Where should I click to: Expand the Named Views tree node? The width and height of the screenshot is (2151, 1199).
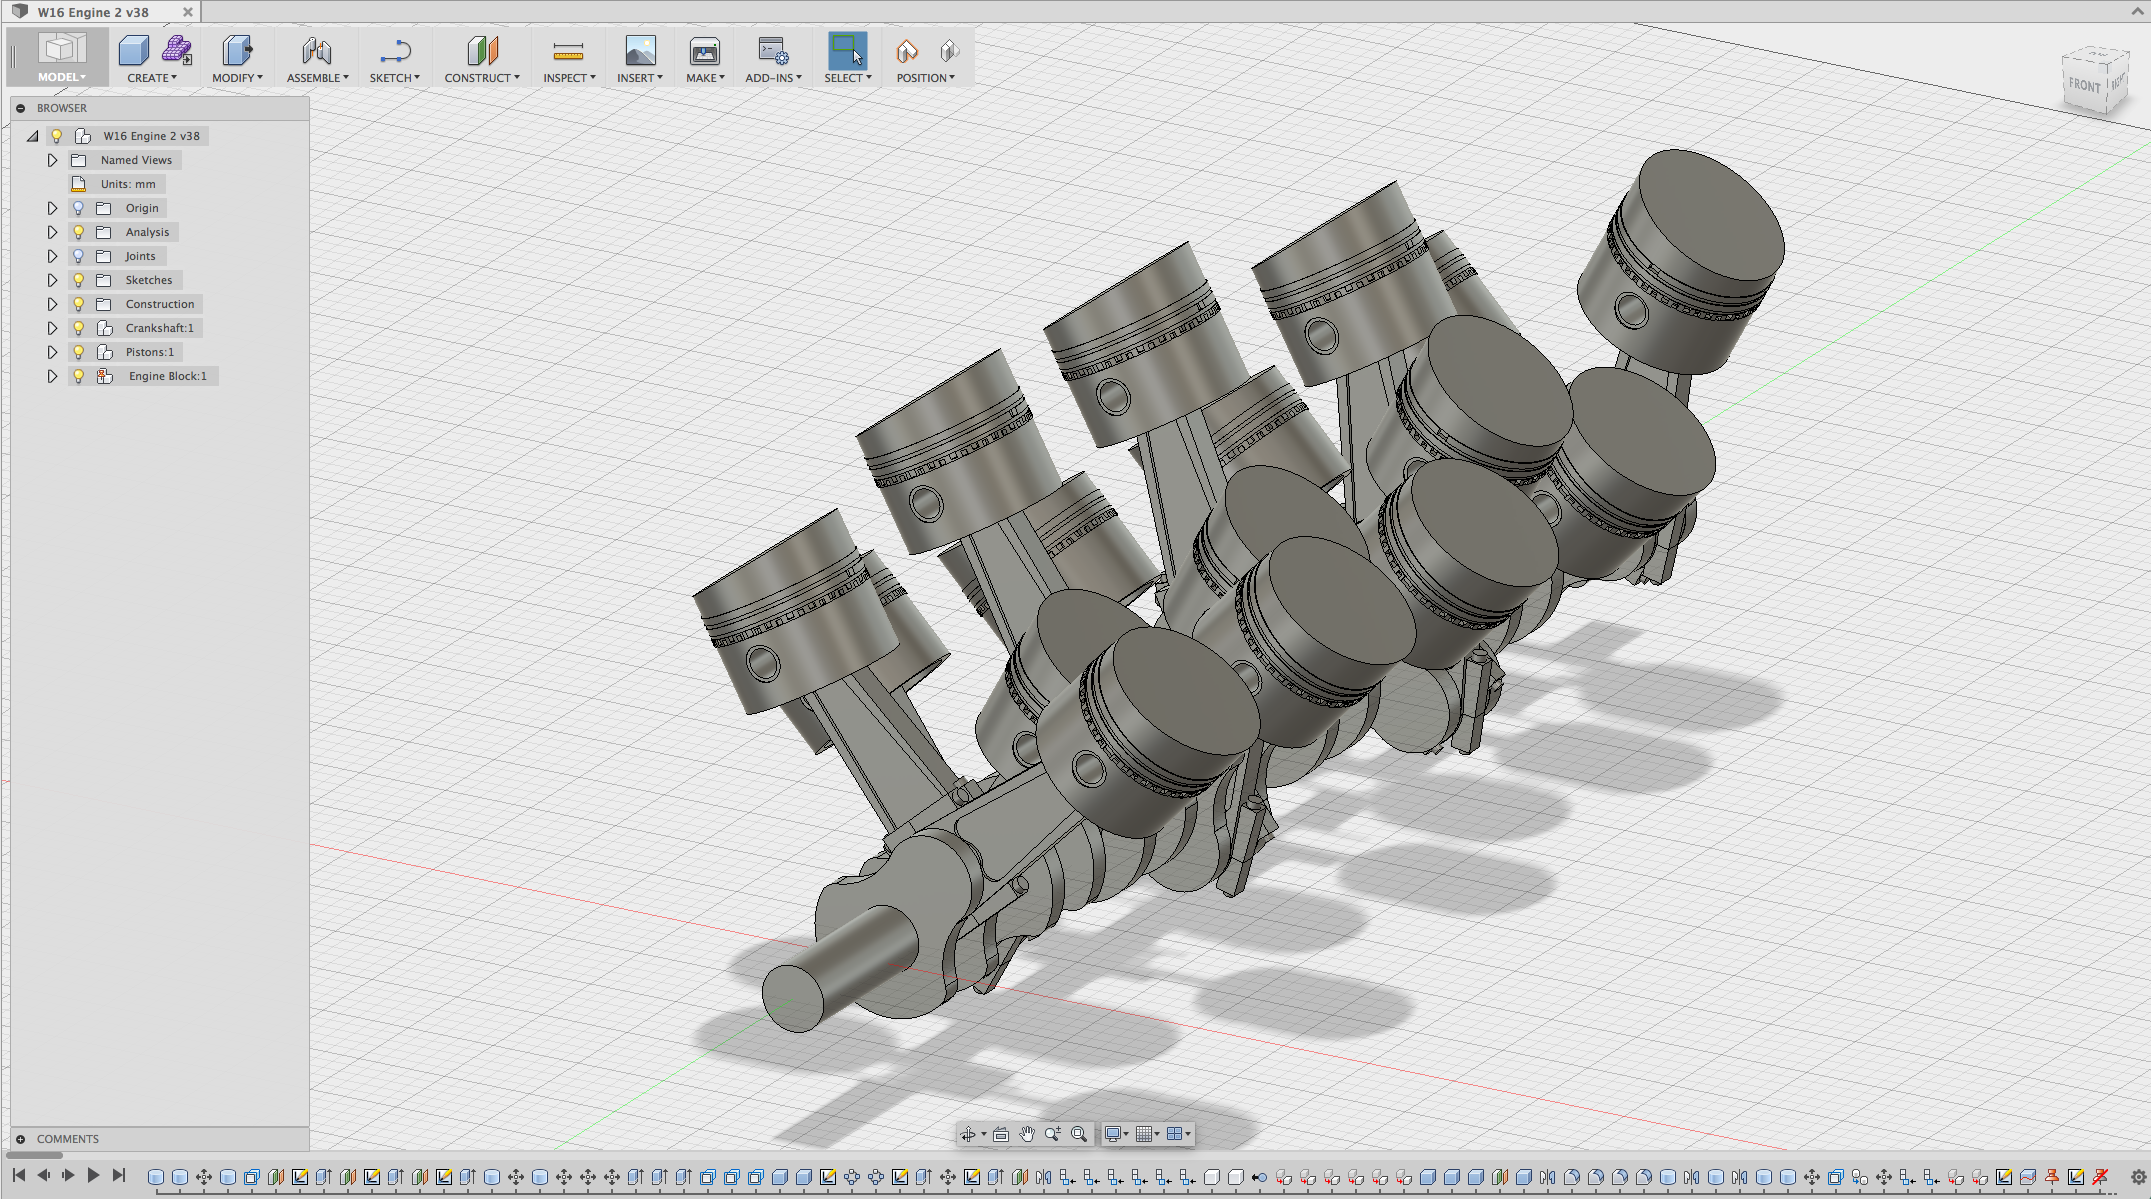click(52, 160)
